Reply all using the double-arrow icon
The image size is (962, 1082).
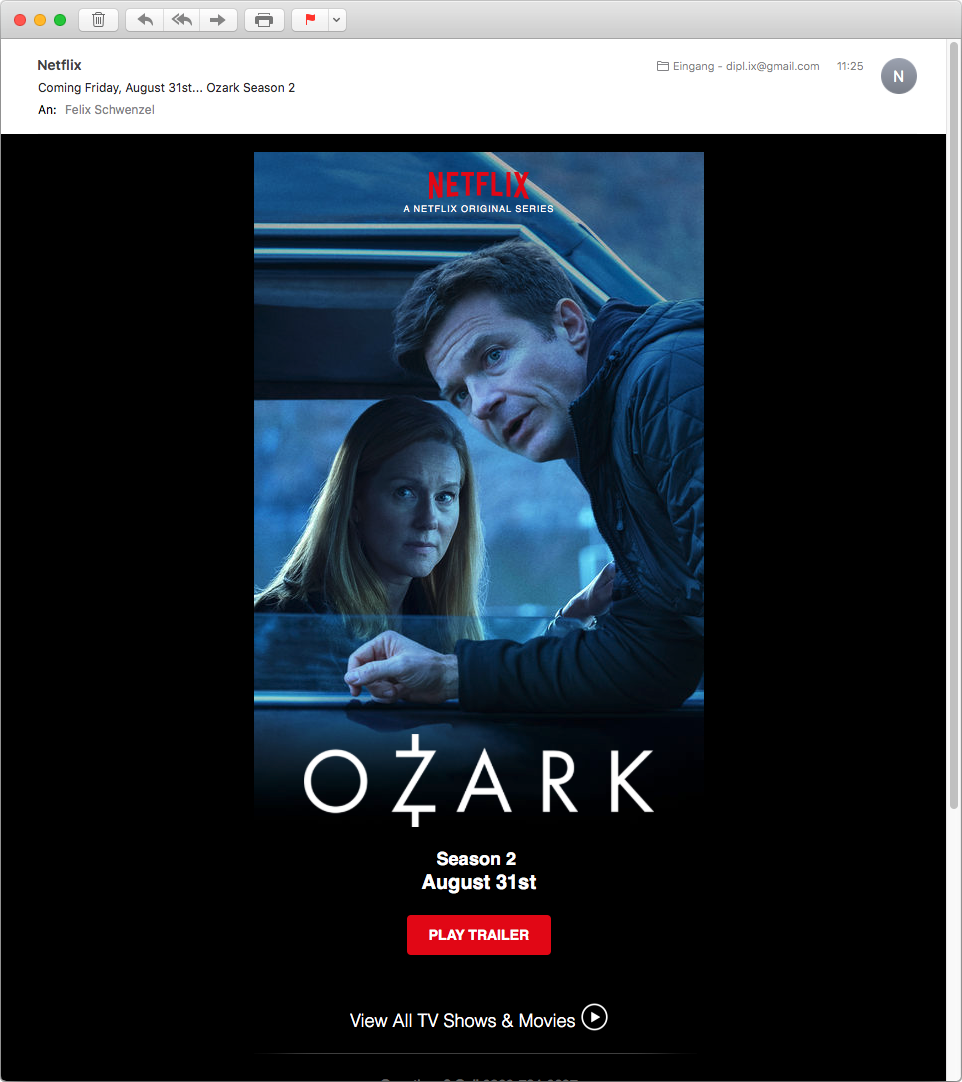pyautogui.click(x=181, y=20)
